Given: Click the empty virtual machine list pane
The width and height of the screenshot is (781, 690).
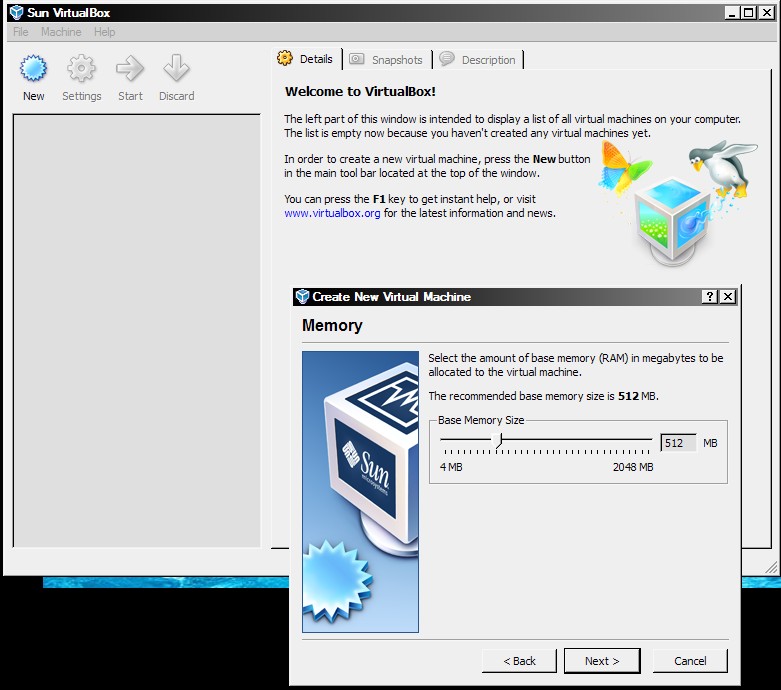Looking at the screenshot, I should click(x=136, y=331).
